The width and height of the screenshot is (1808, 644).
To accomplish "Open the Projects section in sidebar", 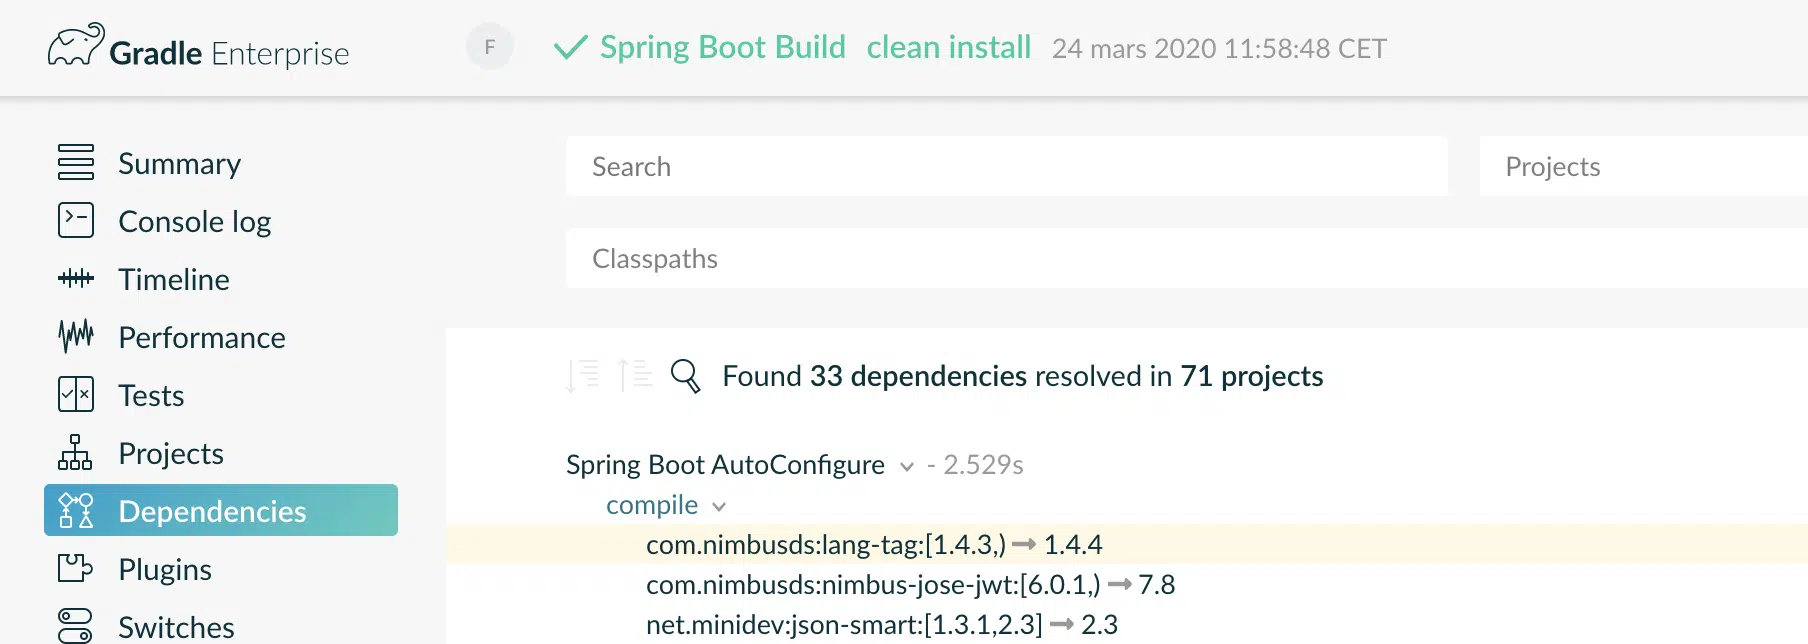I will click(x=171, y=453).
